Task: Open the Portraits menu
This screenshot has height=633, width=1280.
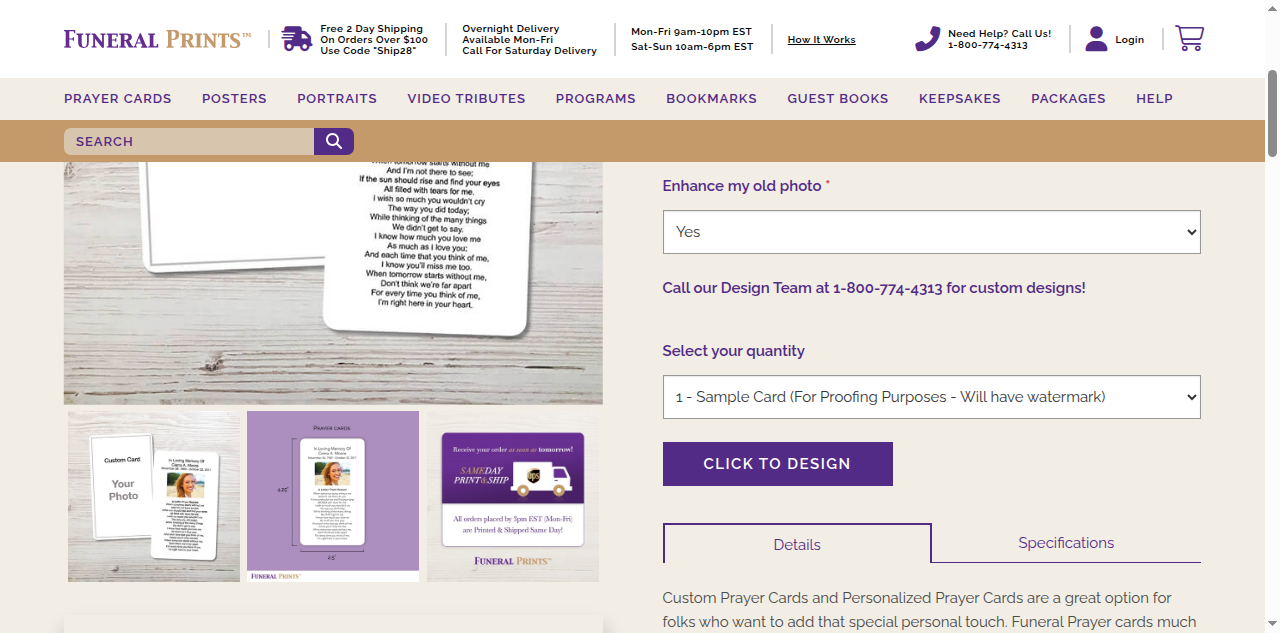Action: pyautogui.click(x=337, y=98)
